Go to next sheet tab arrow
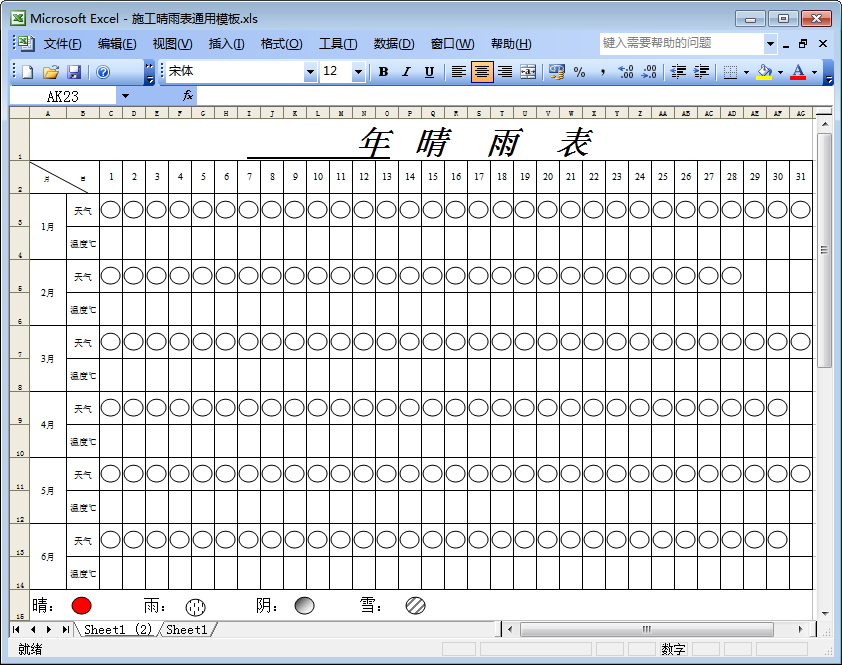 coord(49,629)
